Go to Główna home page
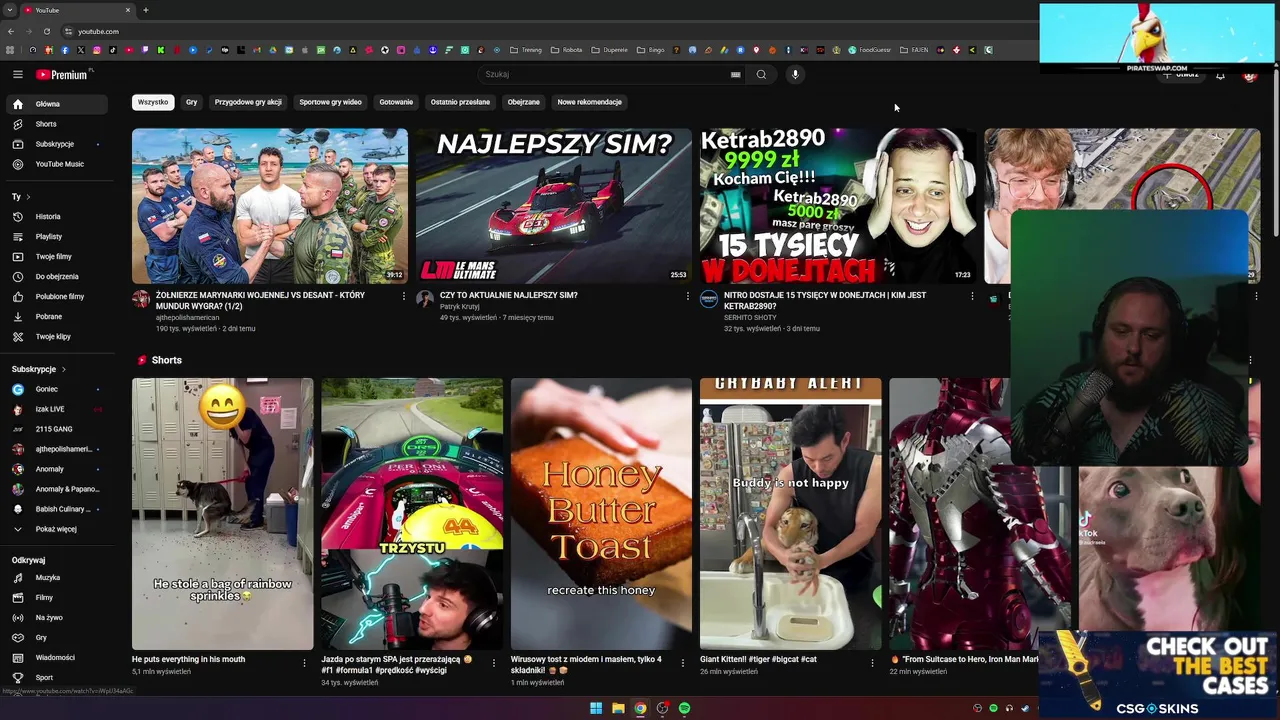1280x720 pixels. coord(57,104)
